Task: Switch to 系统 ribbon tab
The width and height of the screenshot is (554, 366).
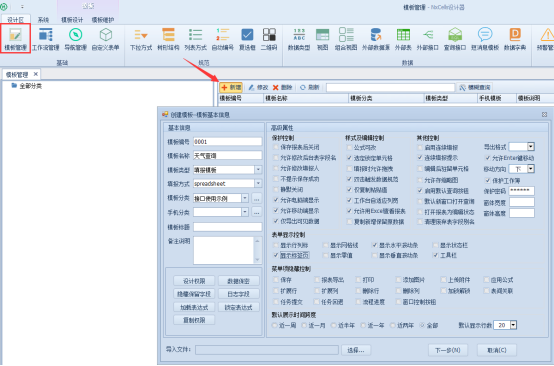Action: point(43,20)
